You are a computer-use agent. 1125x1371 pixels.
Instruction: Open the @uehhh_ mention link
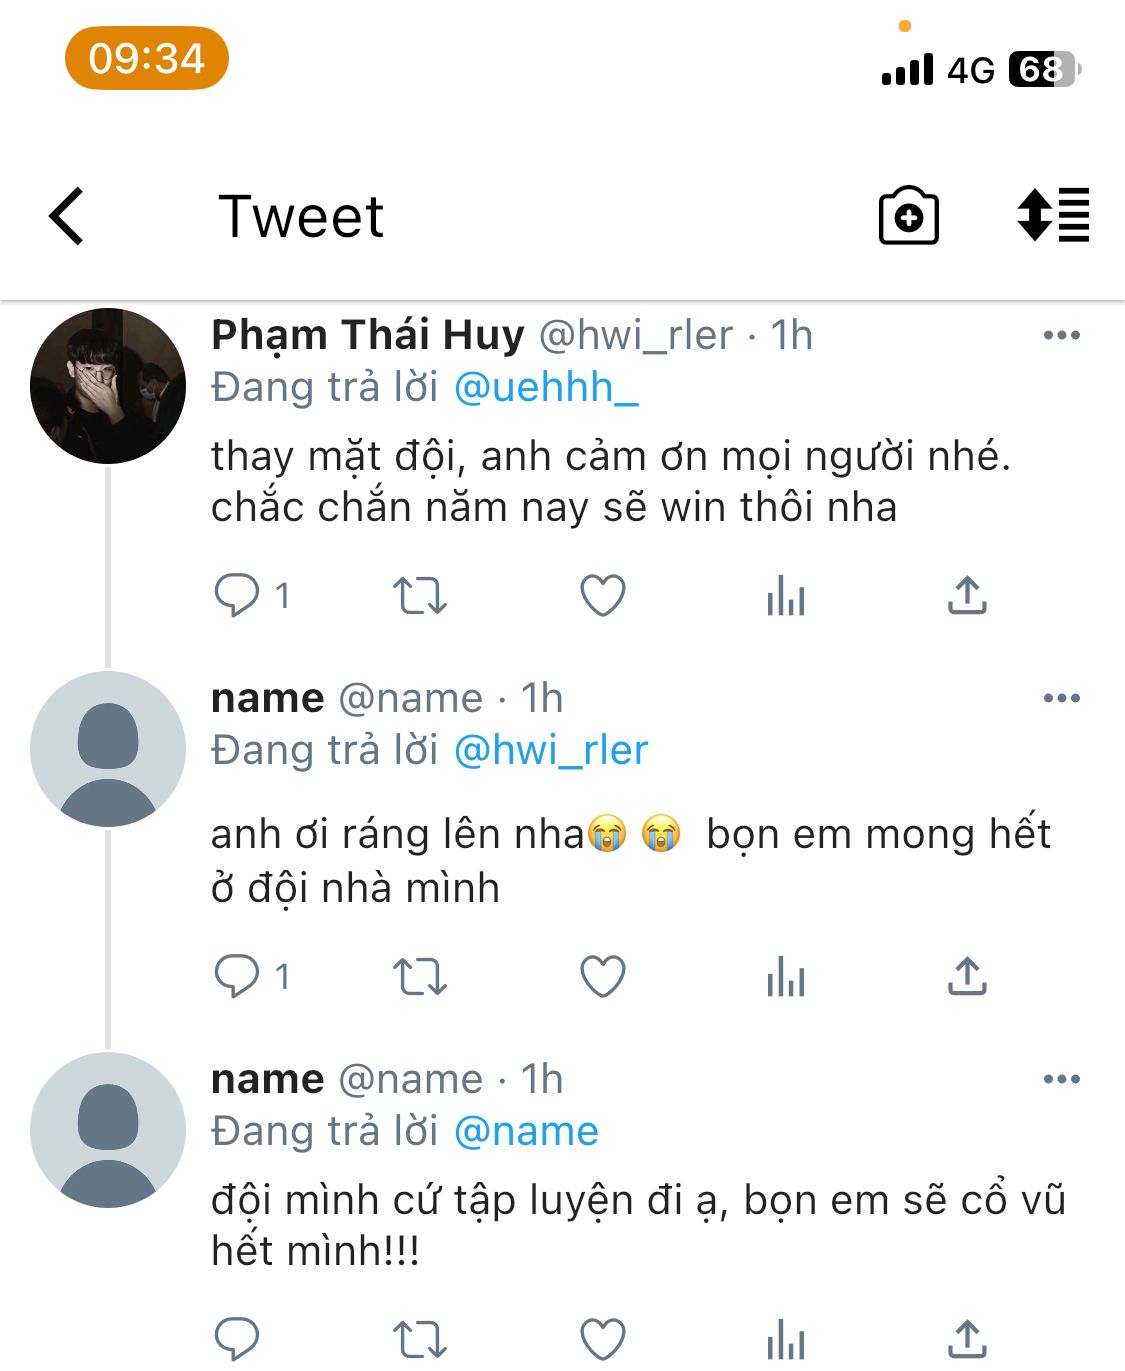tap(546, 387)
